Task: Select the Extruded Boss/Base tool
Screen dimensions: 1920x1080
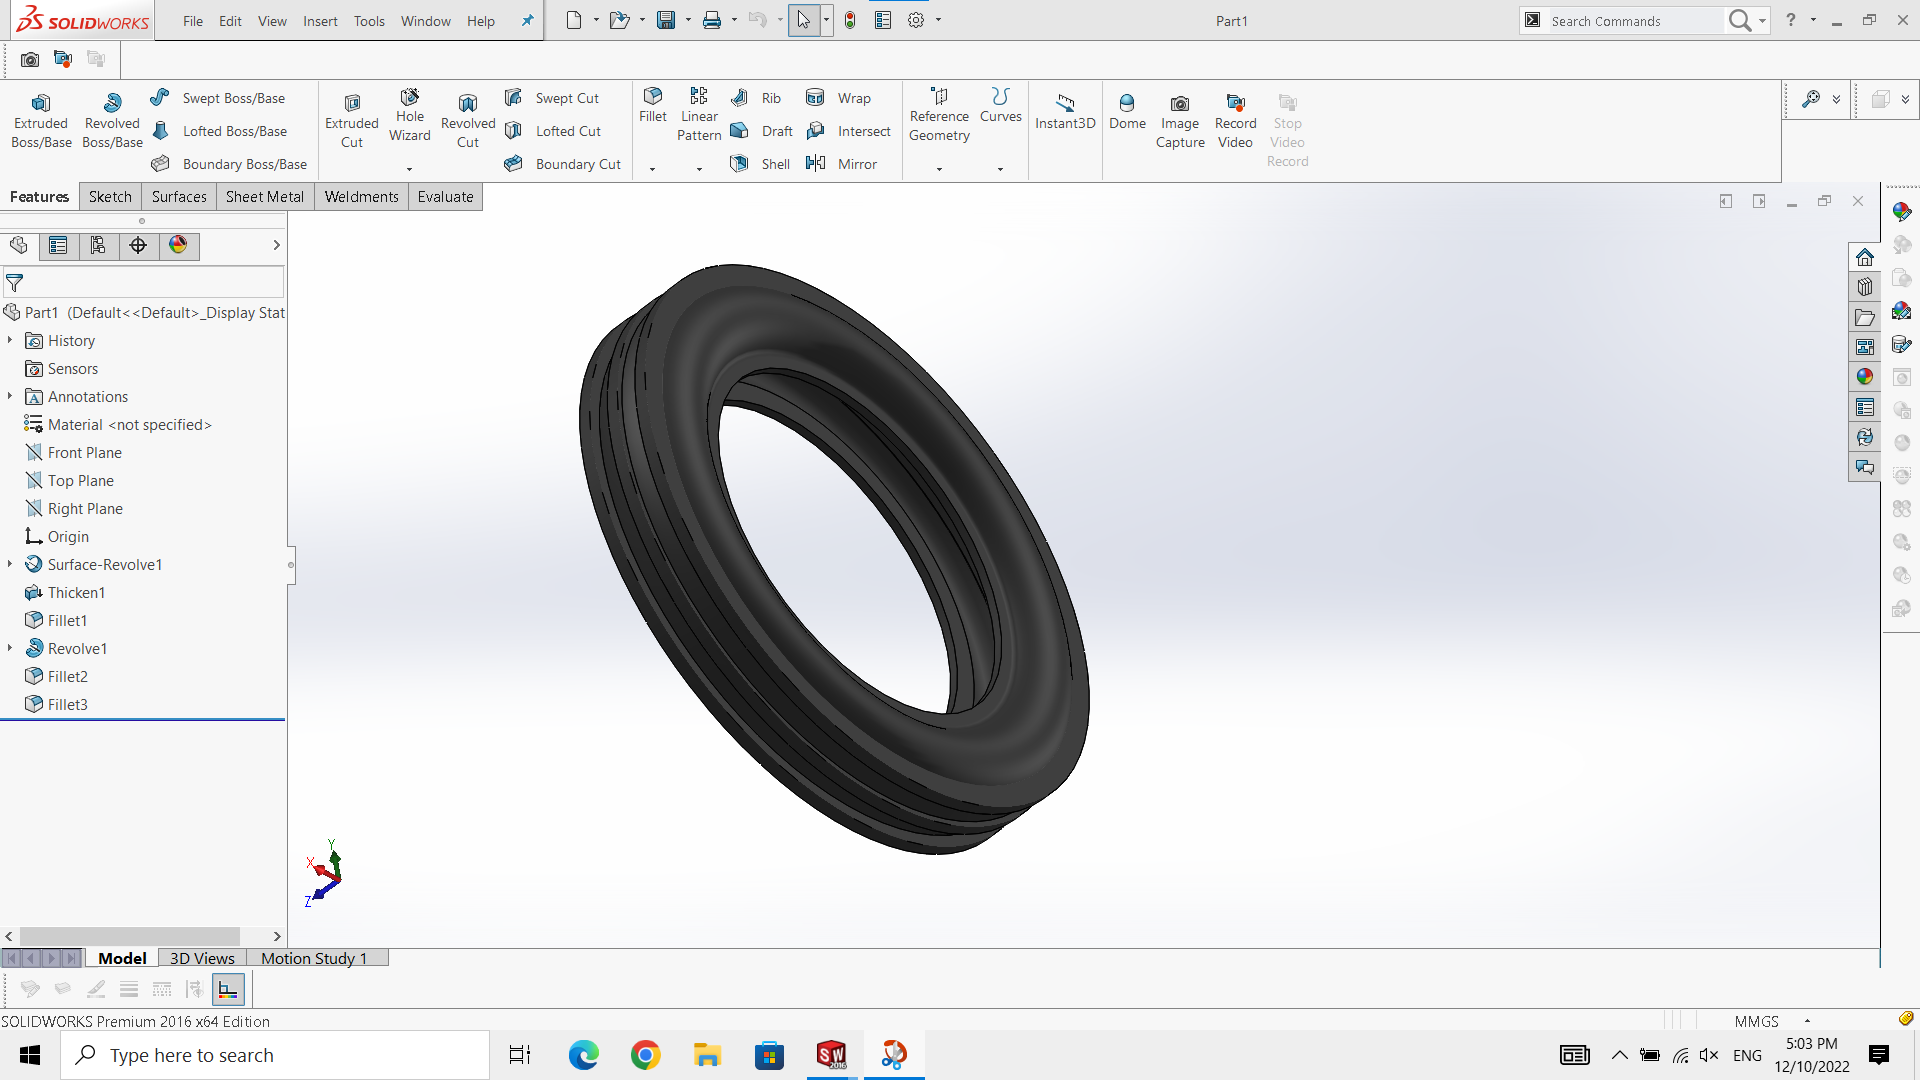Action: click(x=41, y=122)
